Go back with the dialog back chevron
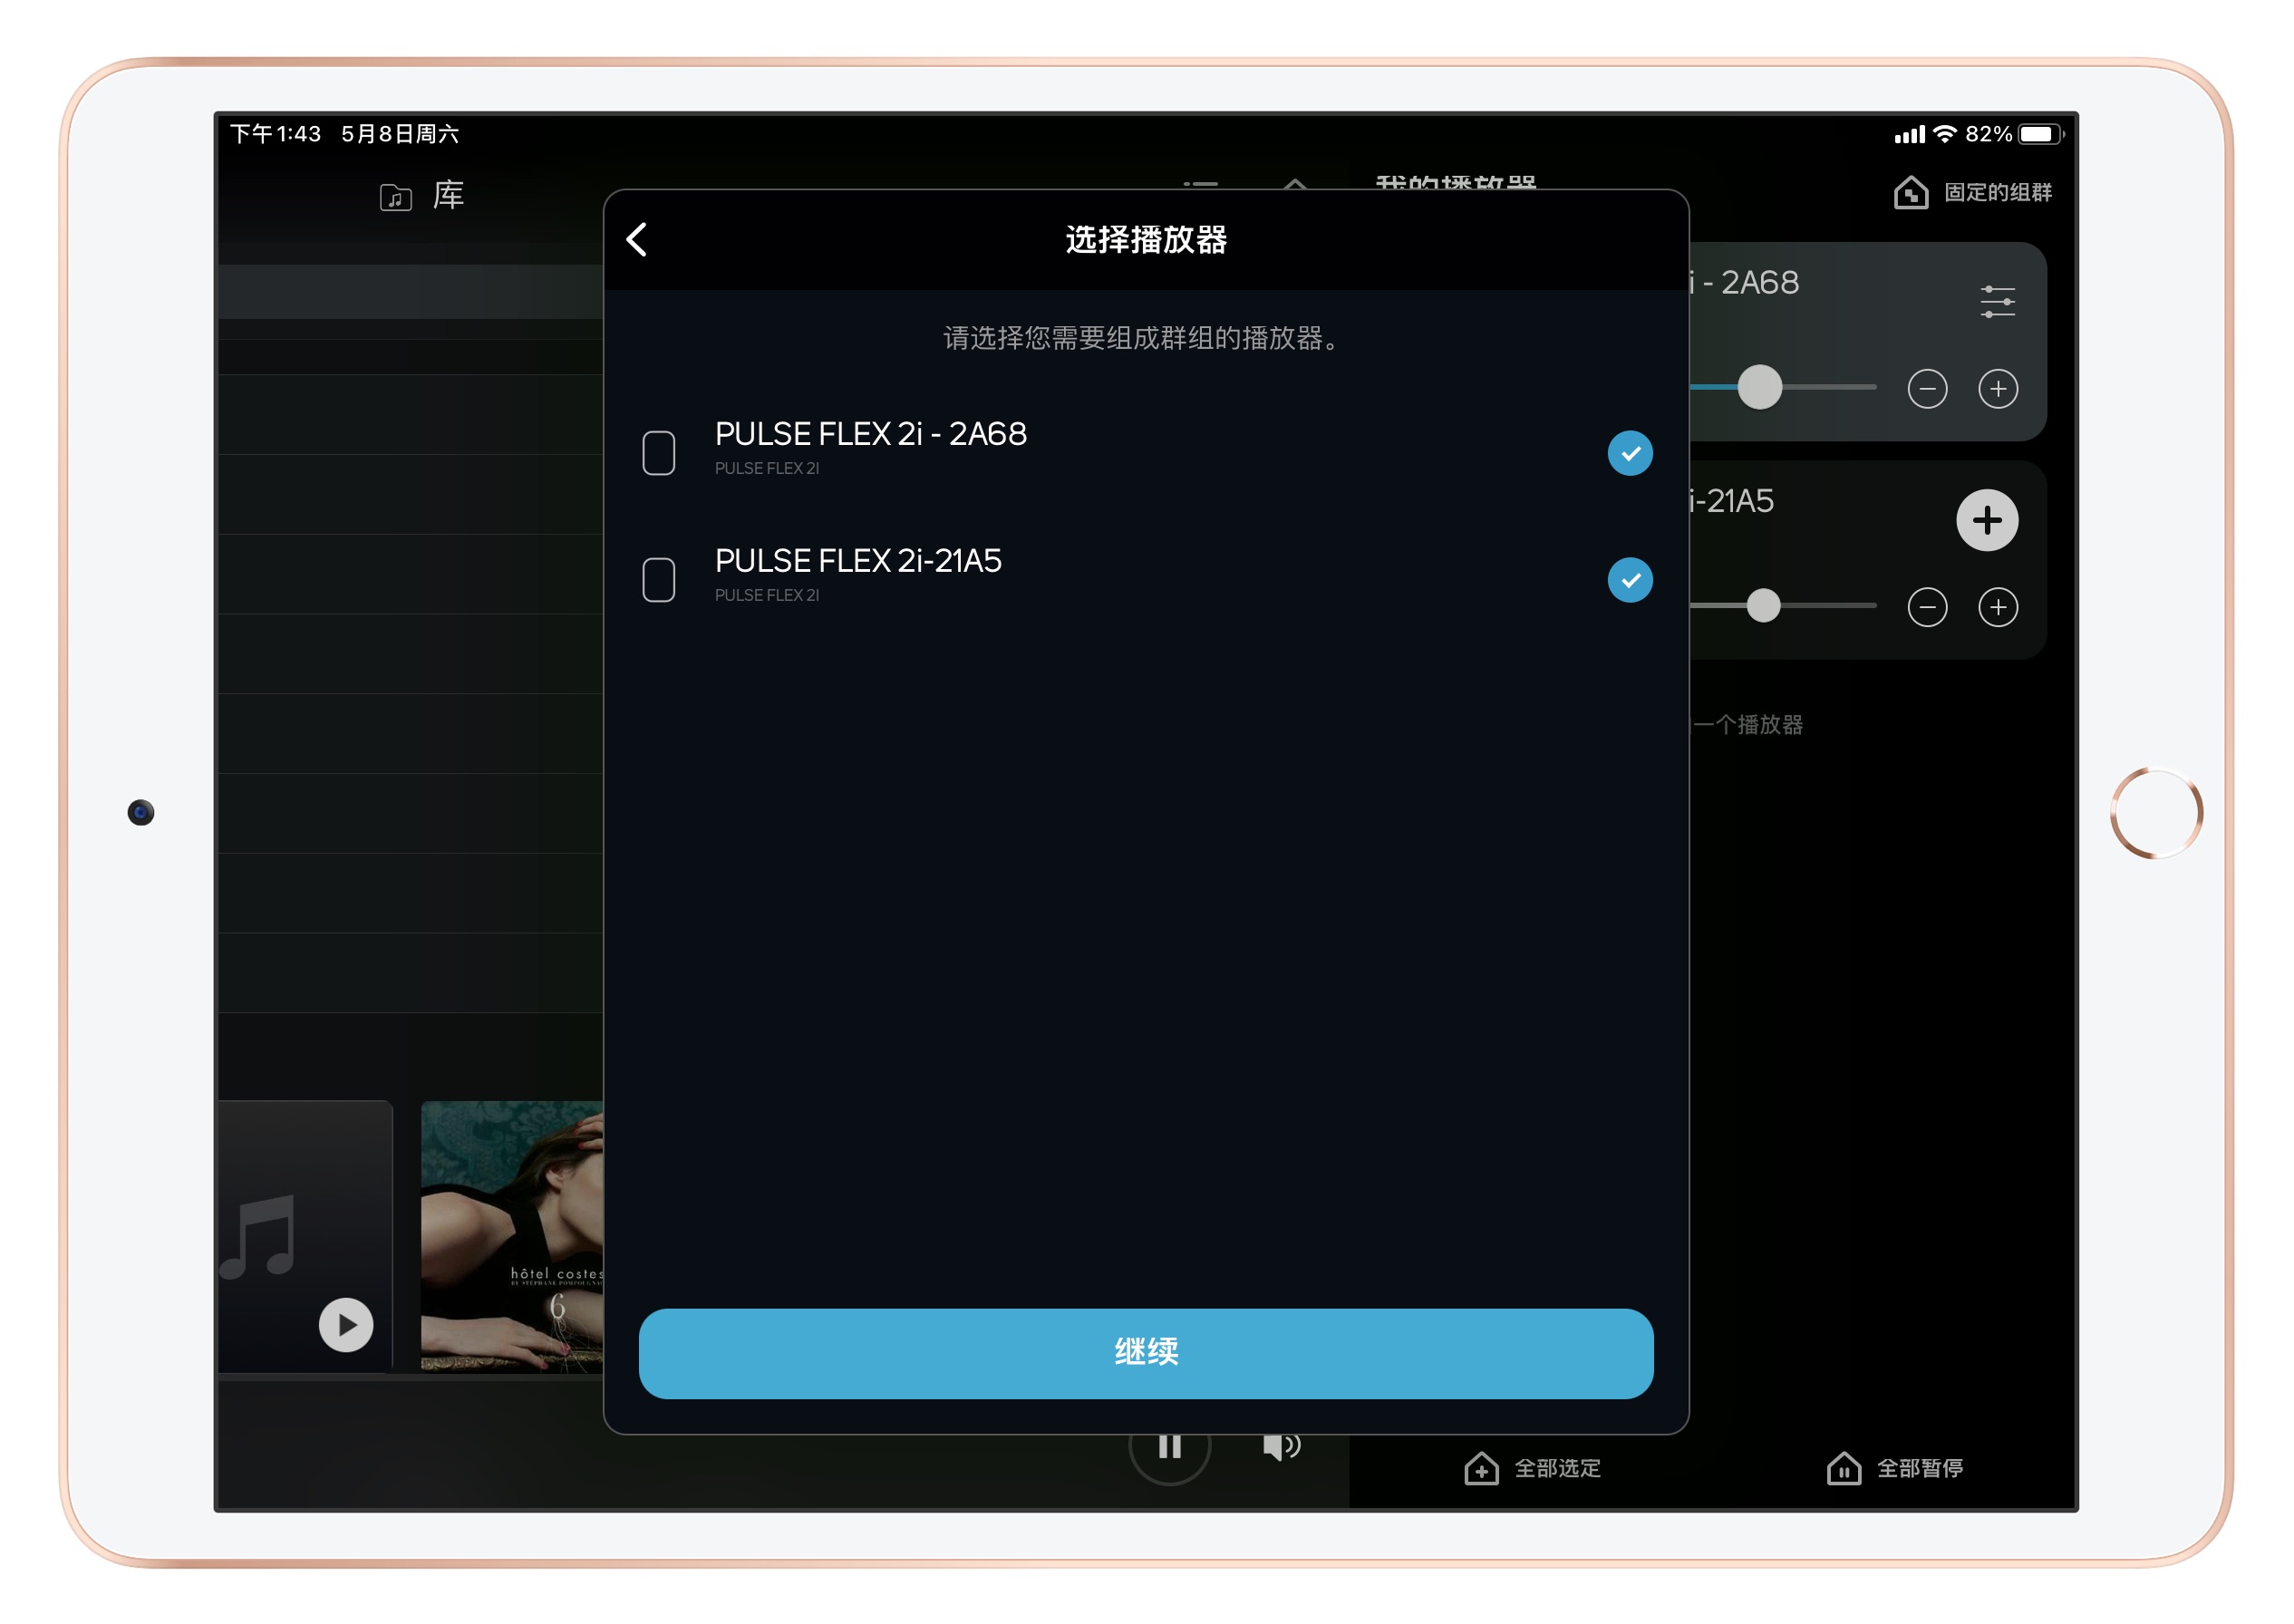Viewport: 2294px width, 1624px height. pyautogui.click(x=637, y=240)
